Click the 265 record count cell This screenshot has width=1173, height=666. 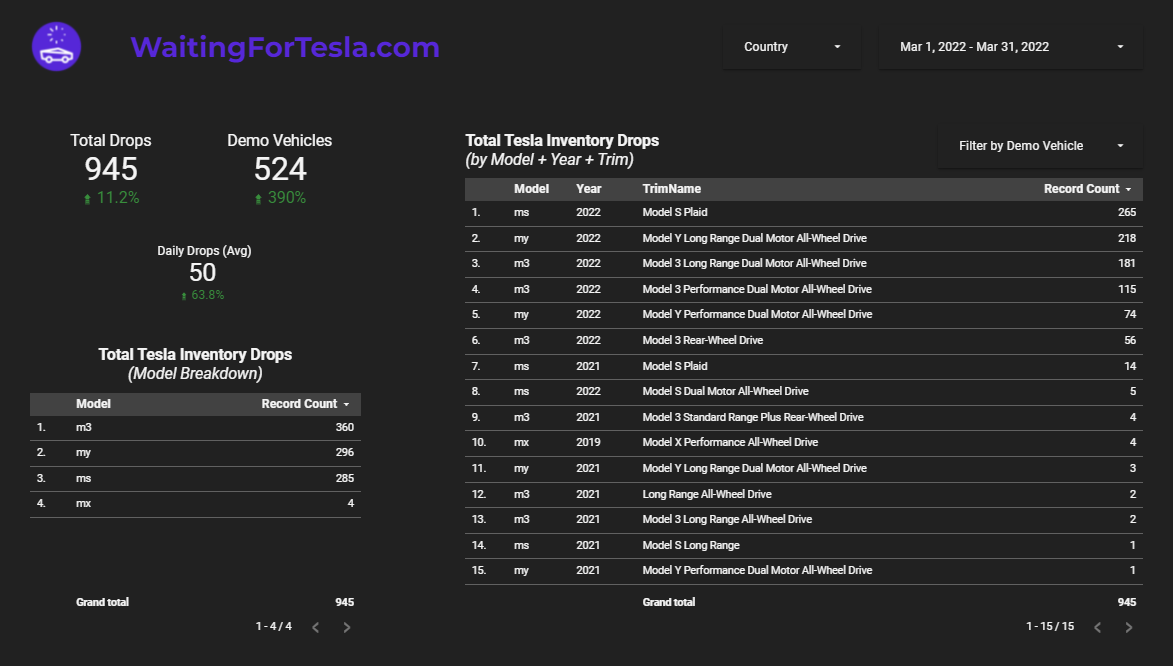click(1127, 213)
